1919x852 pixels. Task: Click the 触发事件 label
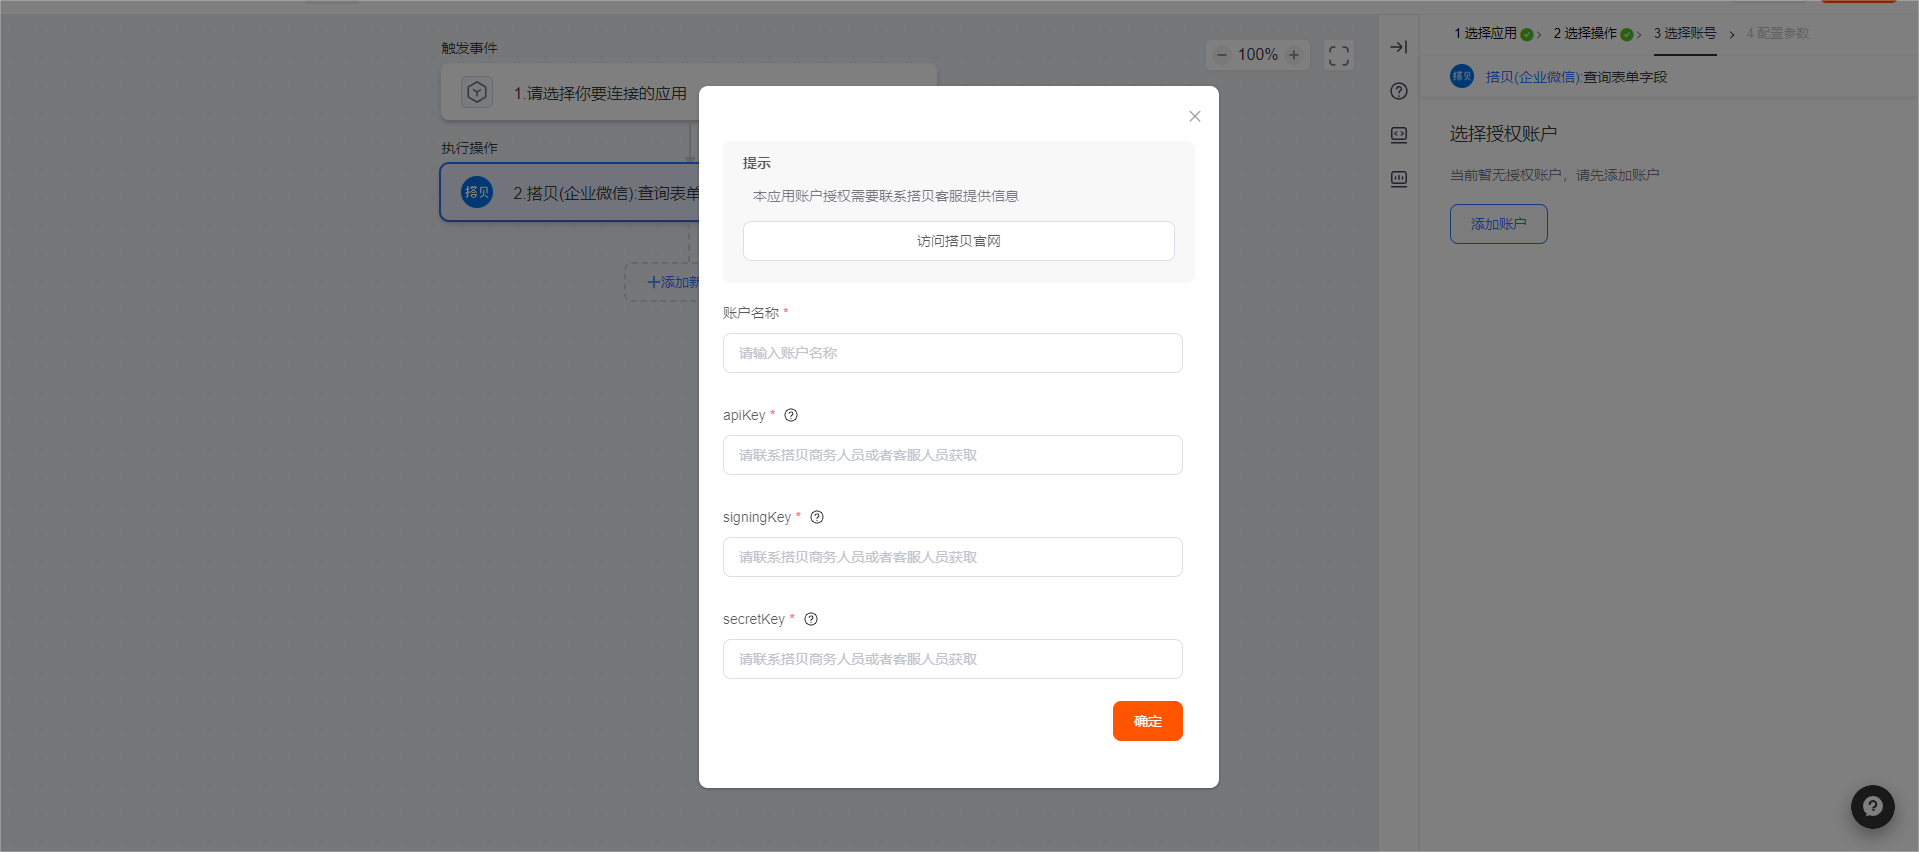[x=469, y=48]
